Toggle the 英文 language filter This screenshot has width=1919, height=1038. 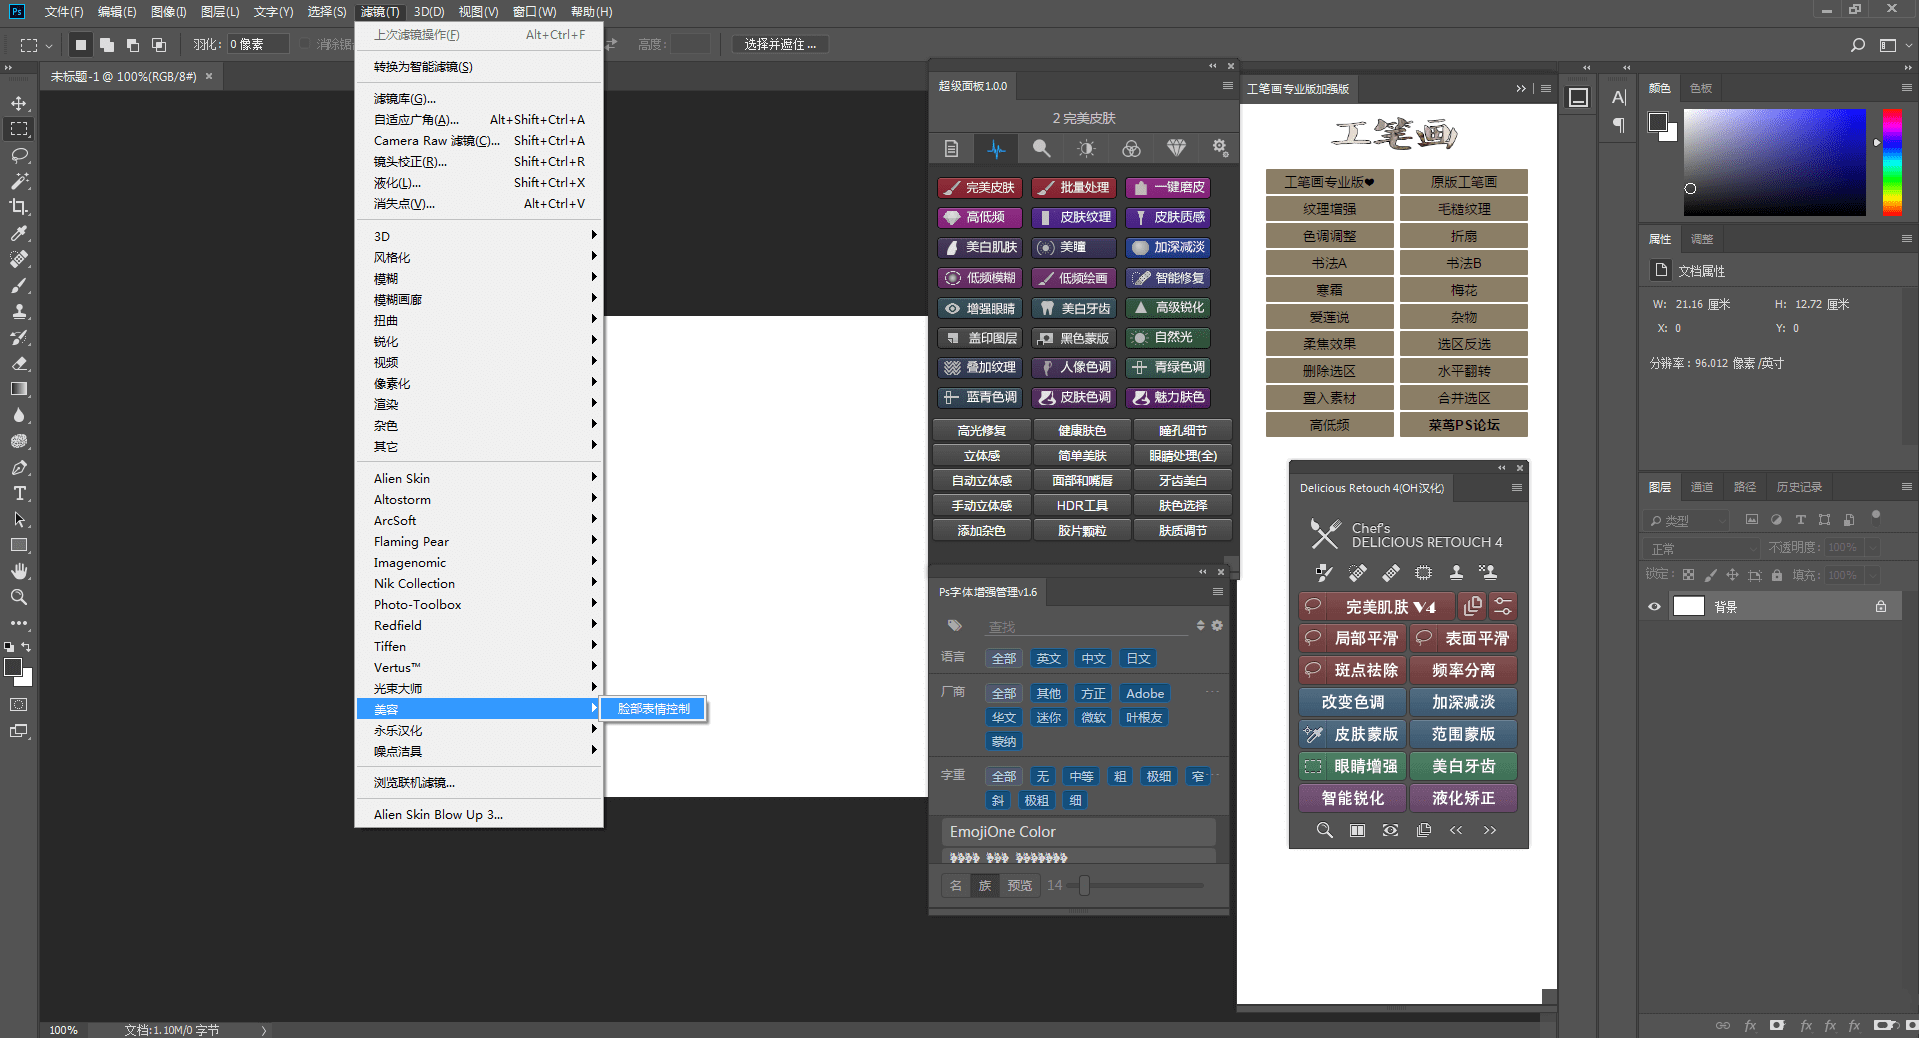click(x=1048, y=658)
